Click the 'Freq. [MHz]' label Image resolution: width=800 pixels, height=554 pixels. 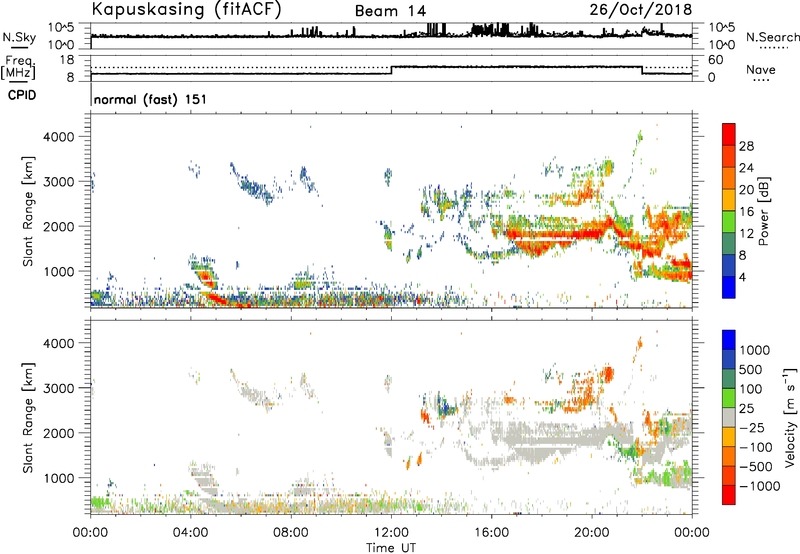(19, 68)
